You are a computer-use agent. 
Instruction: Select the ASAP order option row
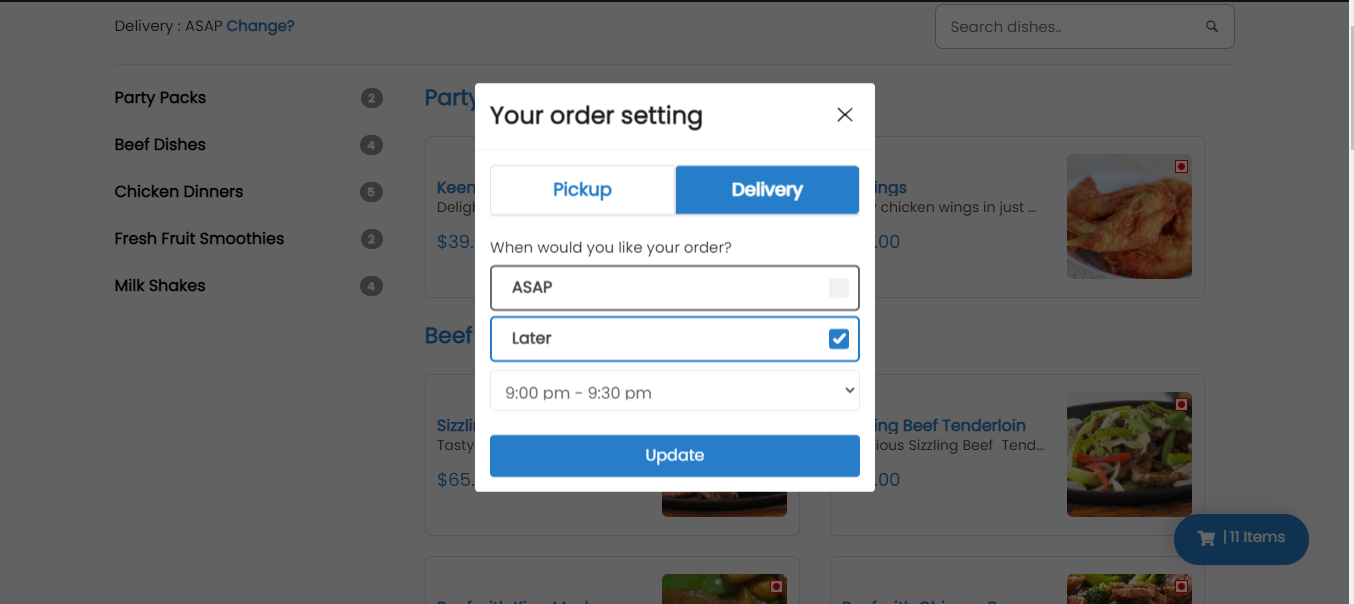point(660,288)
